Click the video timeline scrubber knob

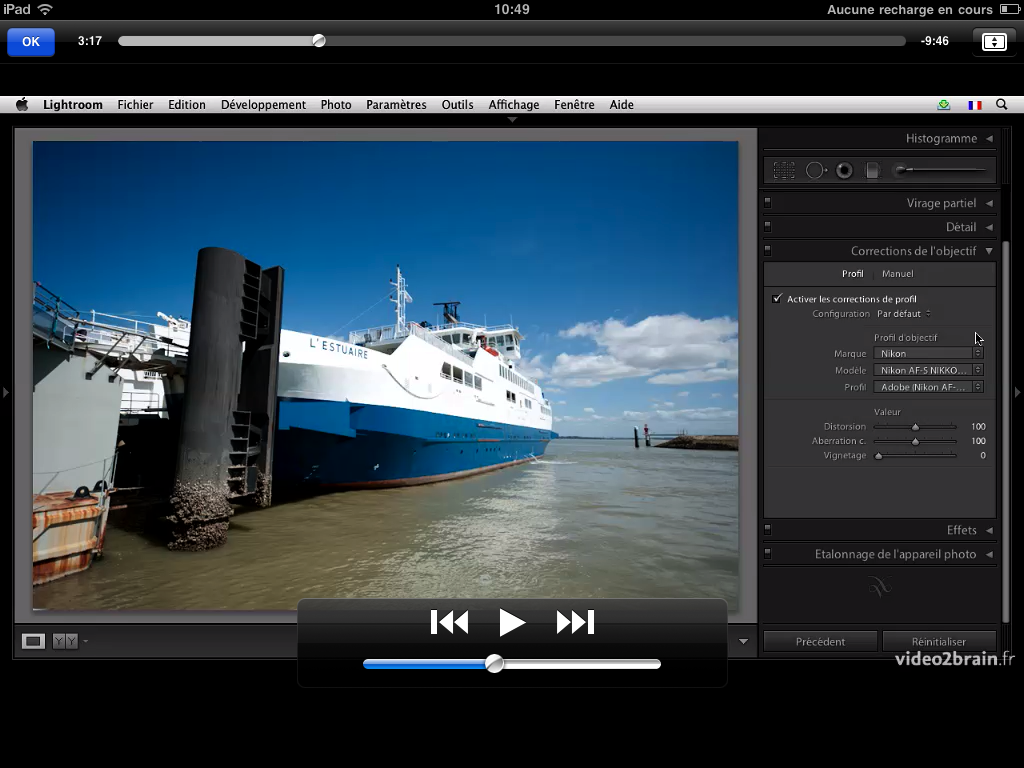319,40
